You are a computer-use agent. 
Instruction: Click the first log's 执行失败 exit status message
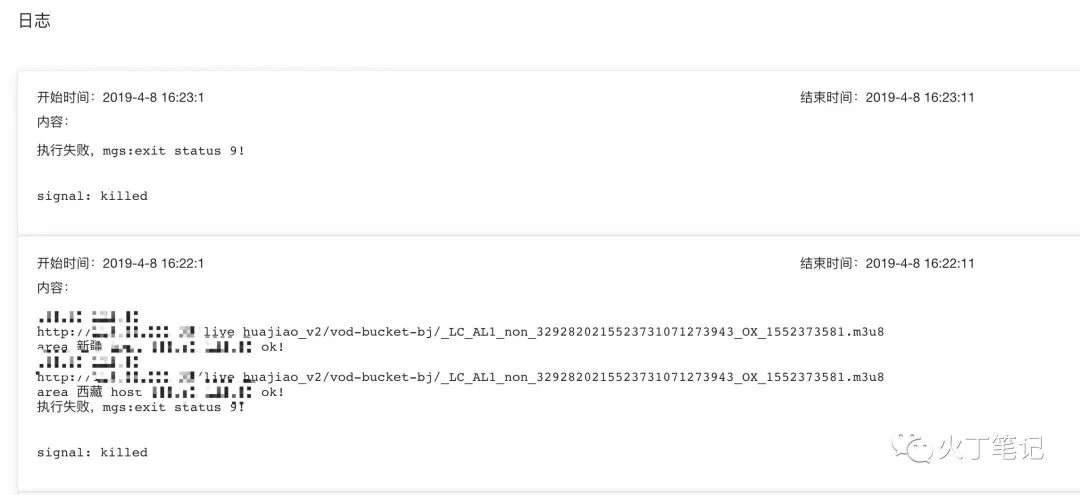(x=141, y=151)
